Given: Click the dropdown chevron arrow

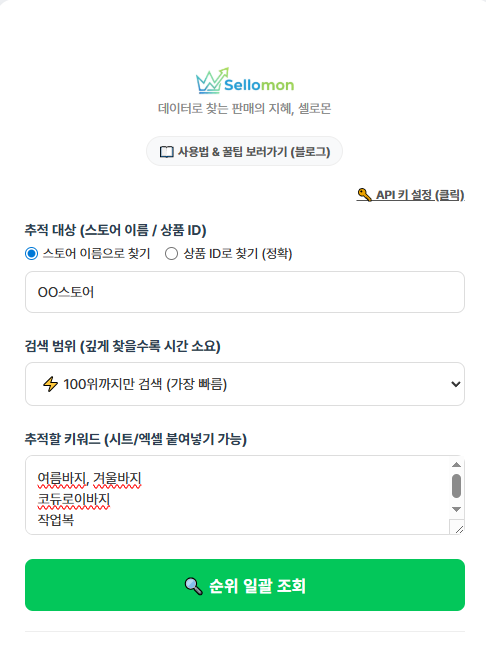Looking at the screenshot, I should click(x=455, y=384).
